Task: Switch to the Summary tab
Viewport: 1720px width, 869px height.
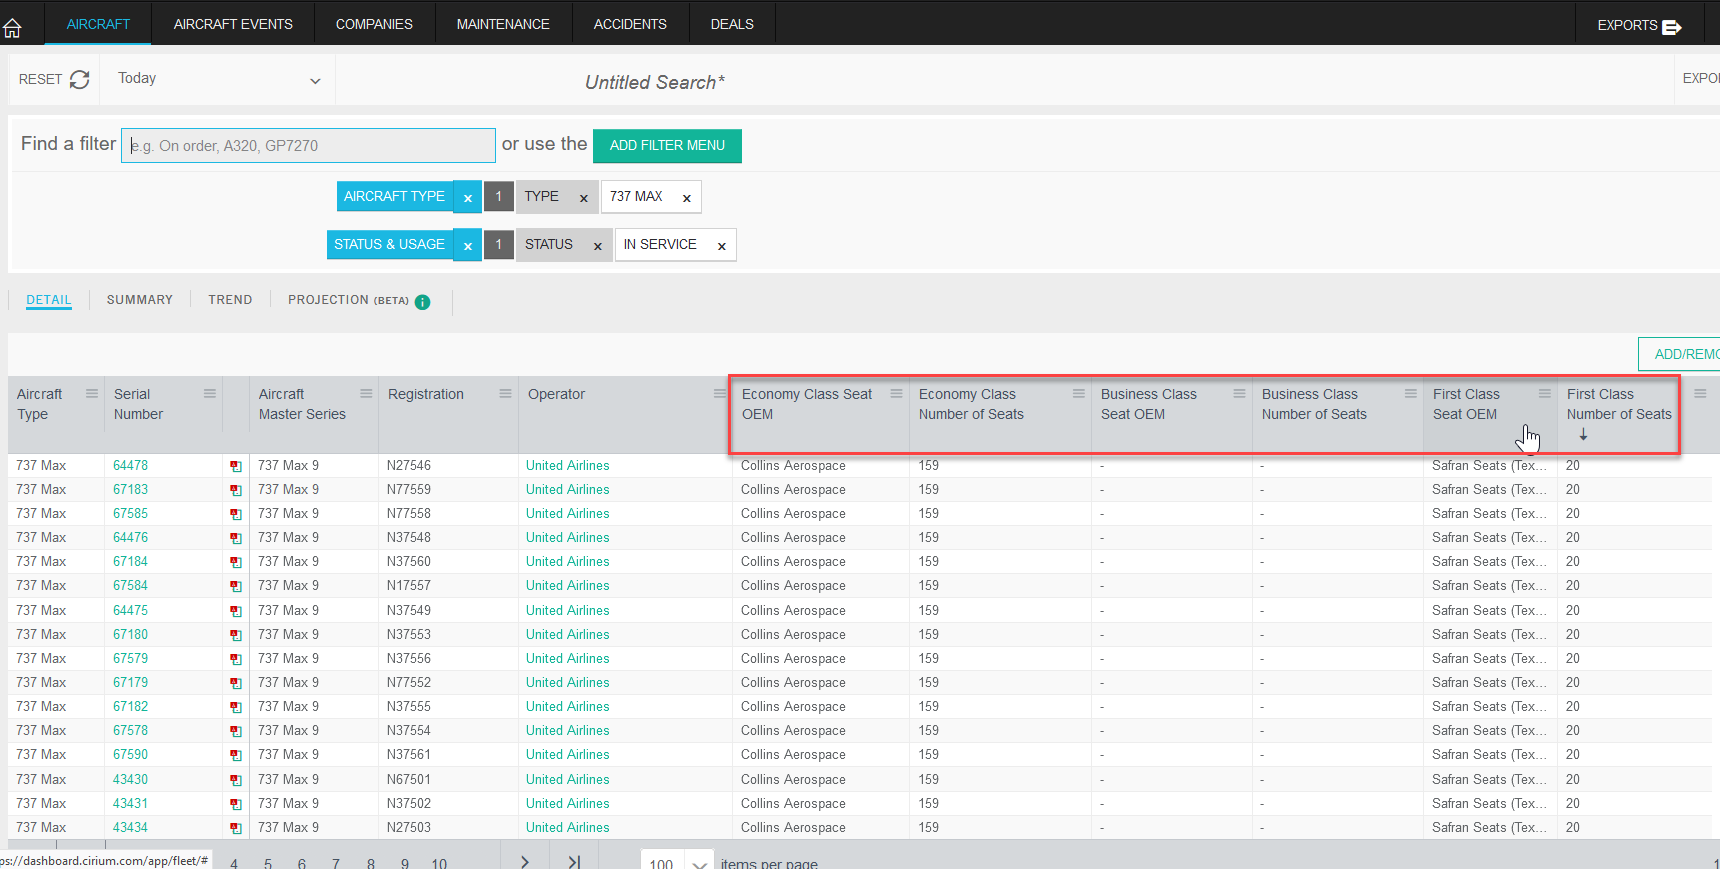Action: click(x=139, y=300)
